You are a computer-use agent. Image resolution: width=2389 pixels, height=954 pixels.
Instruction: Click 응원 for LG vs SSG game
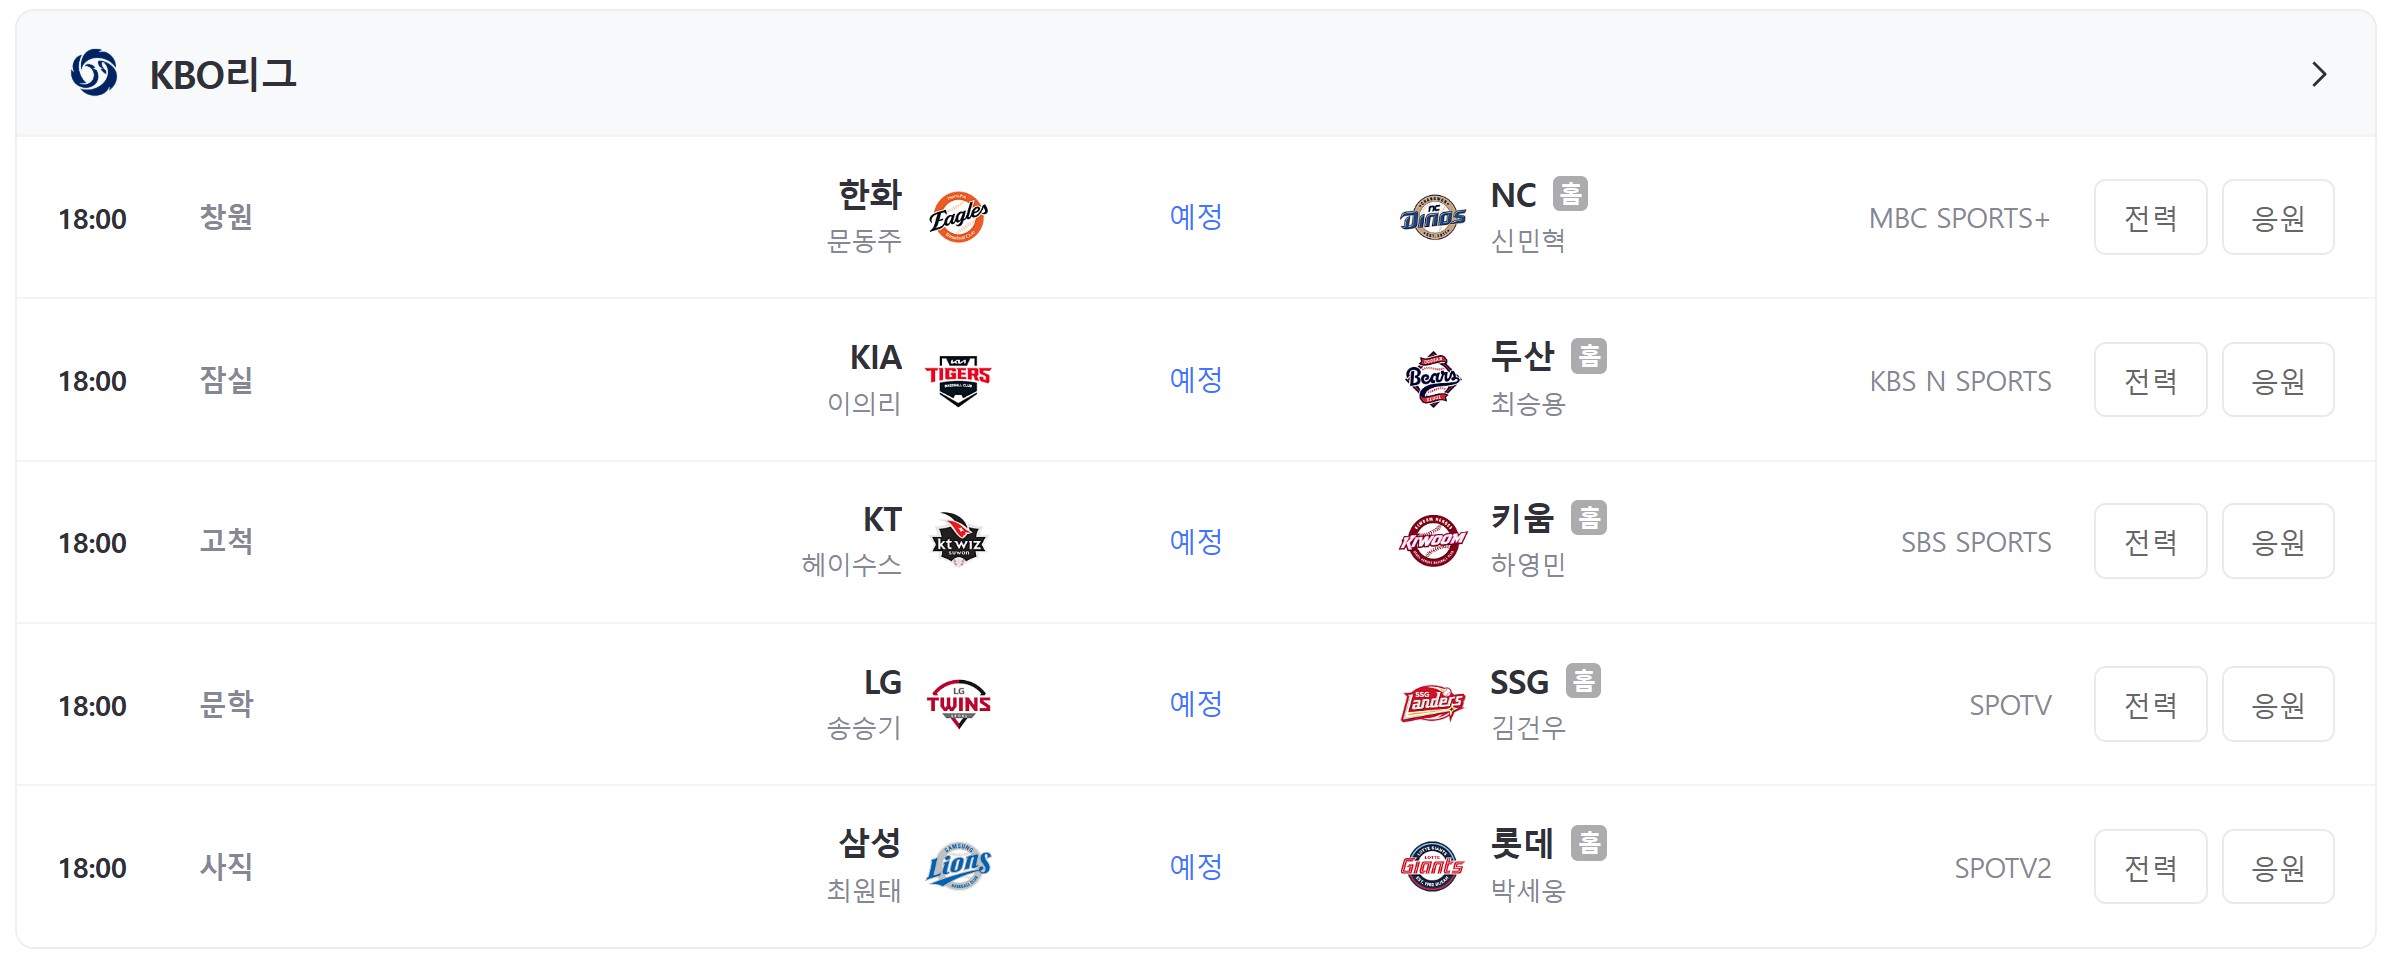pyautogui.click(x=2278, y=704)
